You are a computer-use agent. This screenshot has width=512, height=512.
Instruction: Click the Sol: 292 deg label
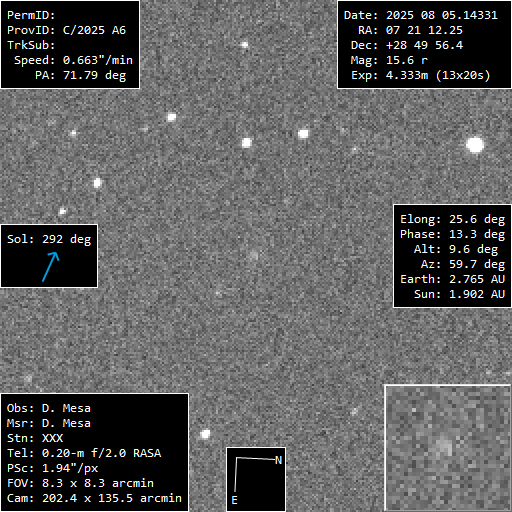pos(49,239)
